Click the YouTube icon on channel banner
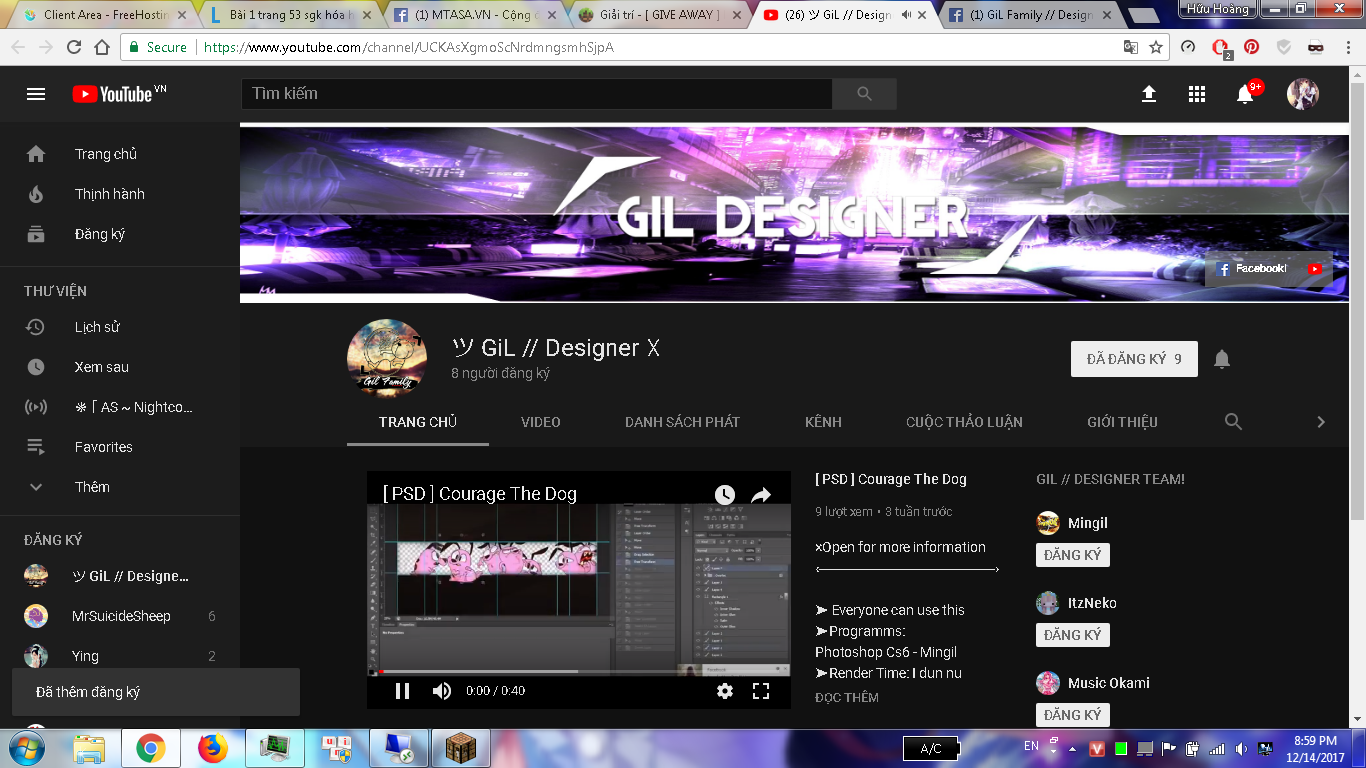The image size is (1366, 768). click(1314, 269)
